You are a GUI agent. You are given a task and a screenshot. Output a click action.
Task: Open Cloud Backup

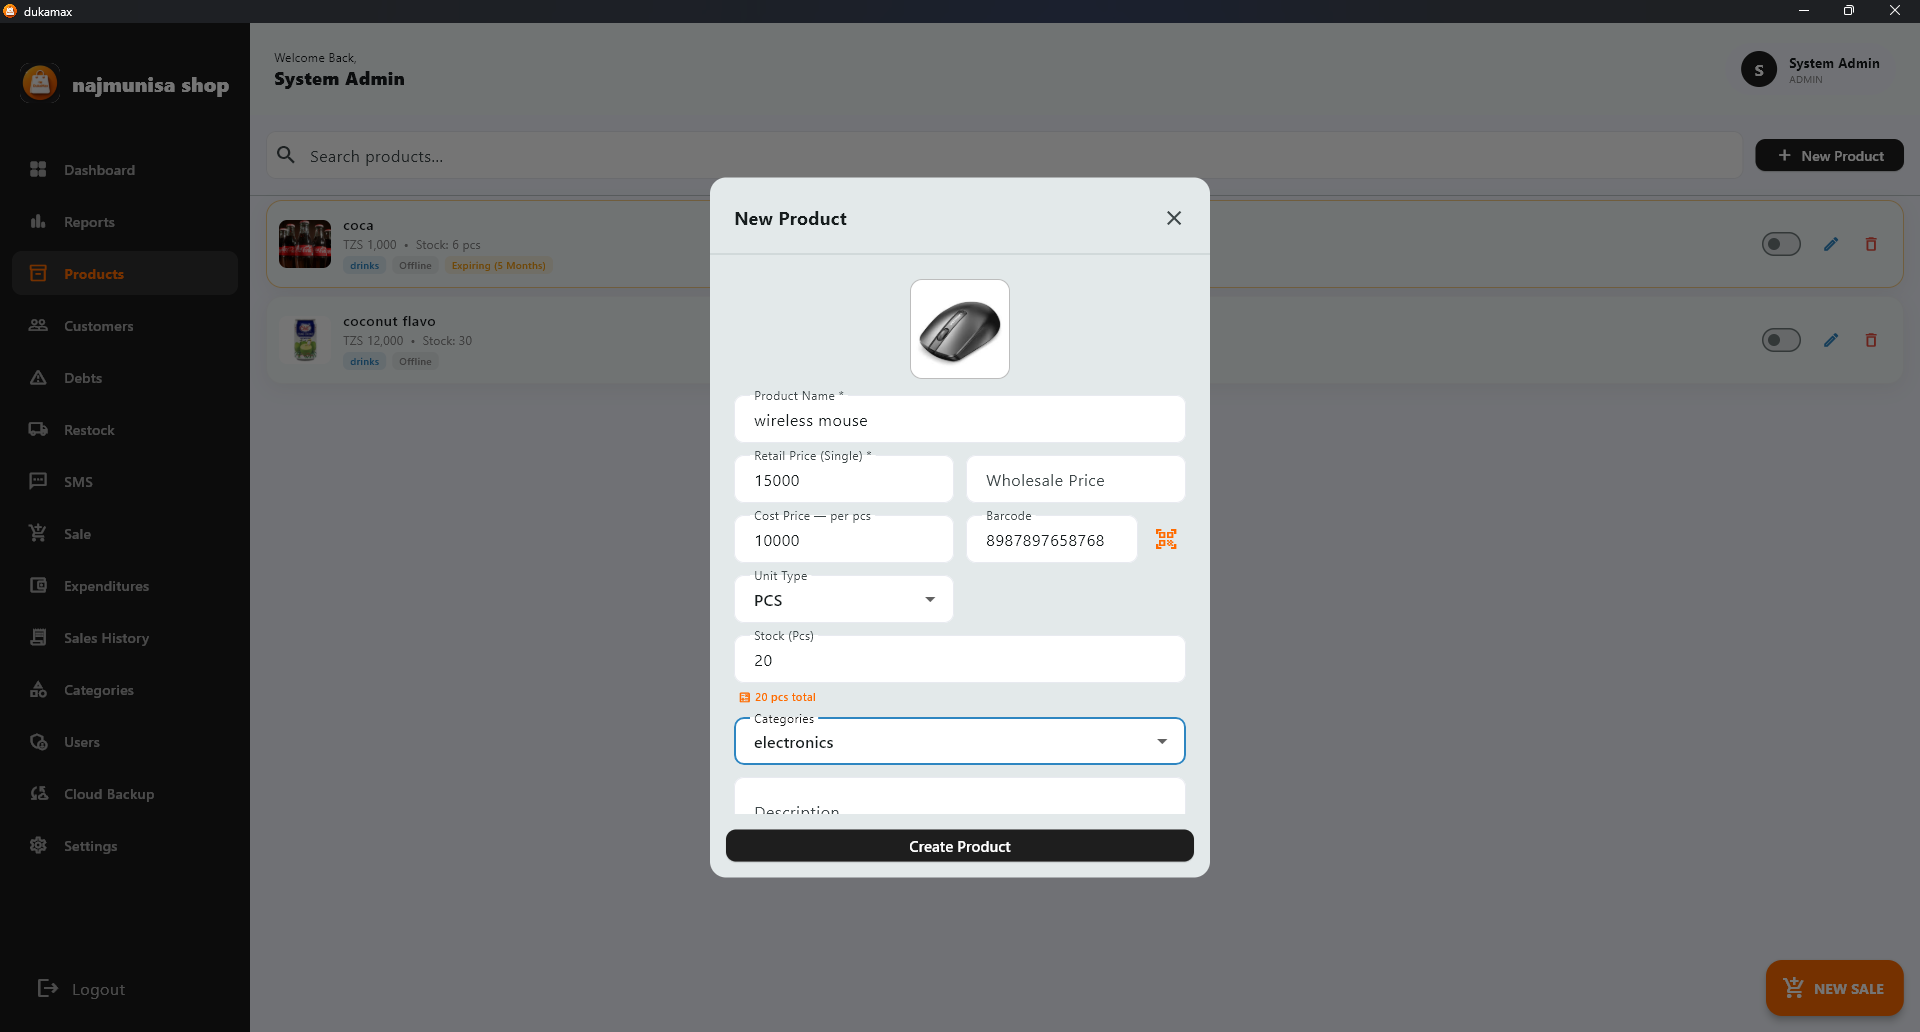click(x=125, y=794)
